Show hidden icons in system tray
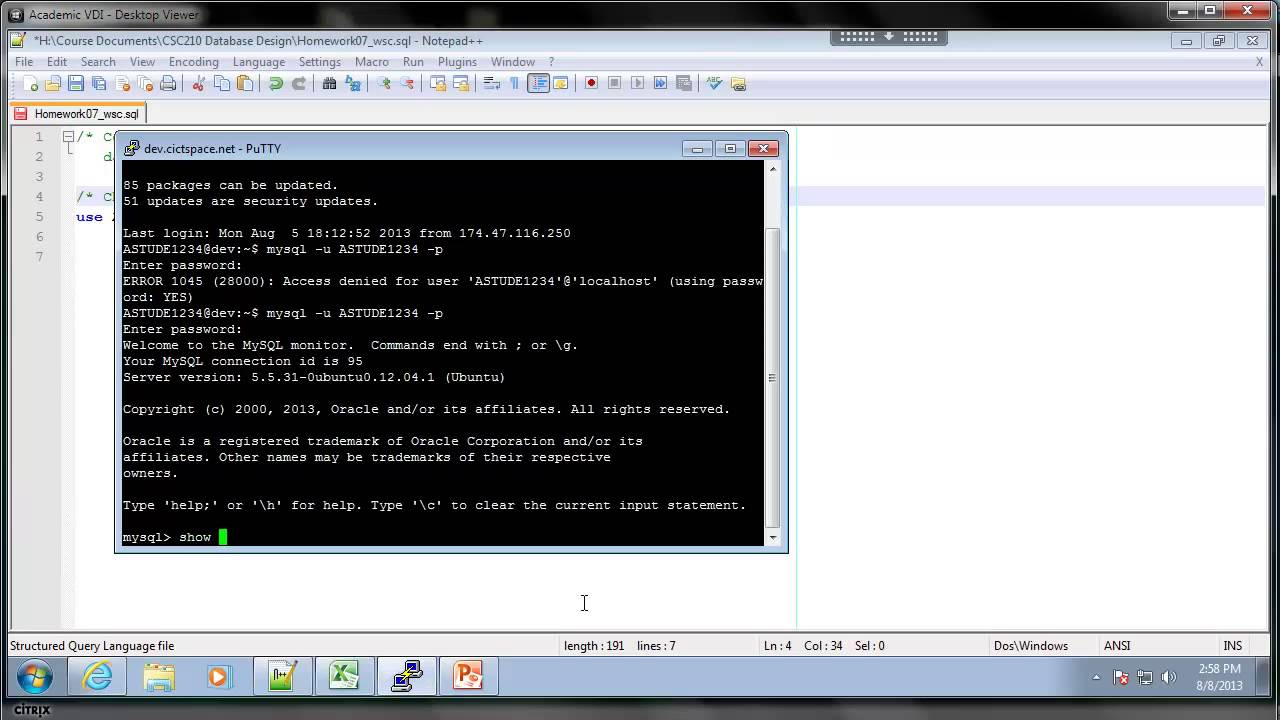 [1097, 677]
